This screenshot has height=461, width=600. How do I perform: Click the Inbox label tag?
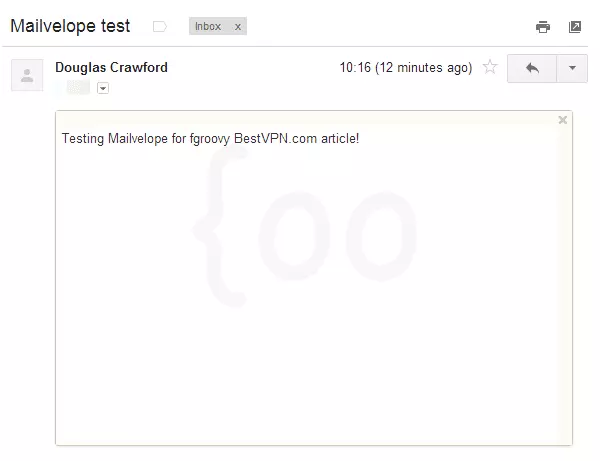pyautogui.click(x=209, y=27)
